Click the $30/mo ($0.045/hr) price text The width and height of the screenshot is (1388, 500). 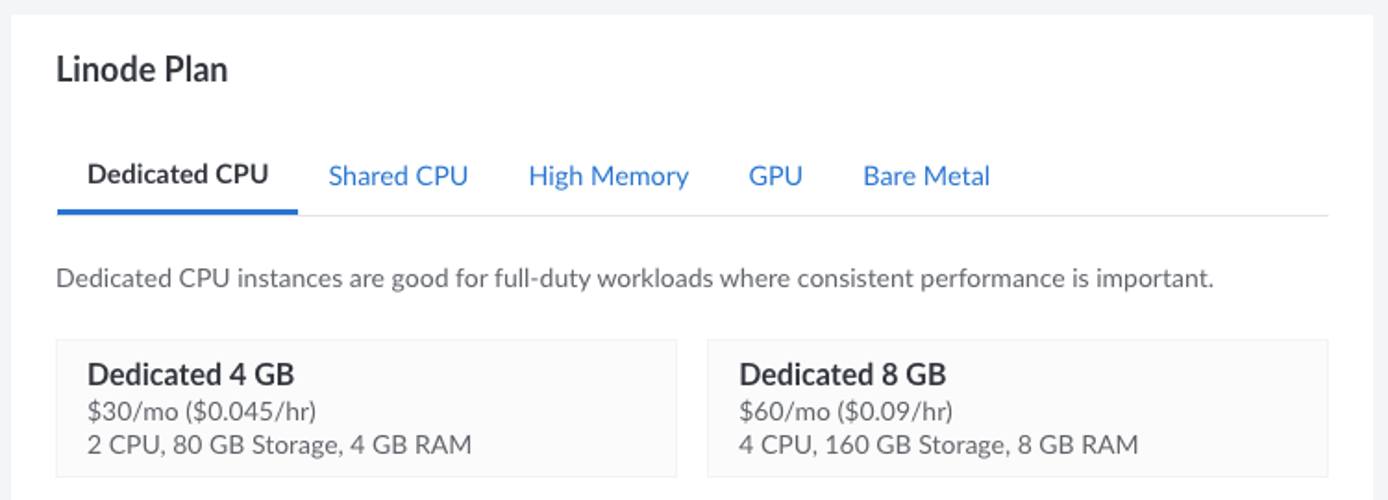[x=202, y=411]
